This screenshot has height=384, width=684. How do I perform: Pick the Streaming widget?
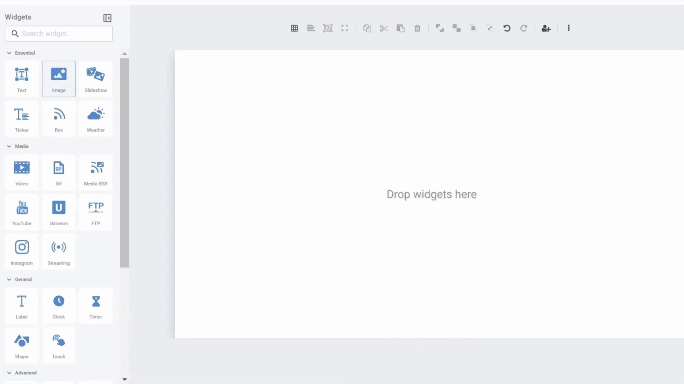coord(59,252)
